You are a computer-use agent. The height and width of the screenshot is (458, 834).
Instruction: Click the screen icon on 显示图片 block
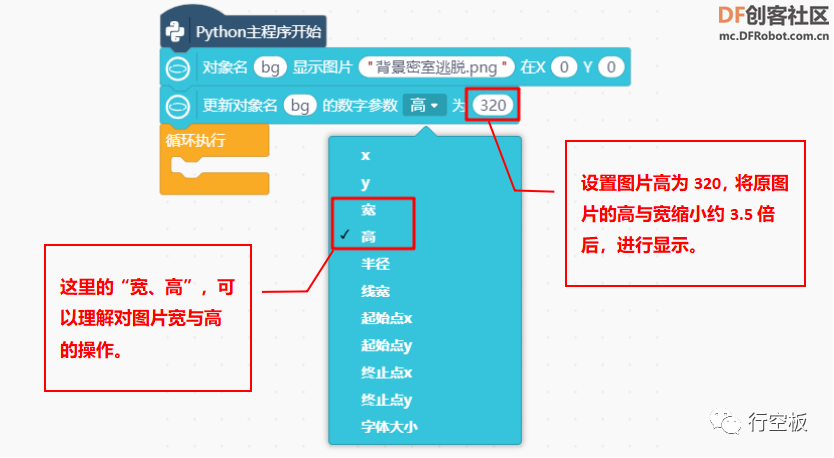178,68
